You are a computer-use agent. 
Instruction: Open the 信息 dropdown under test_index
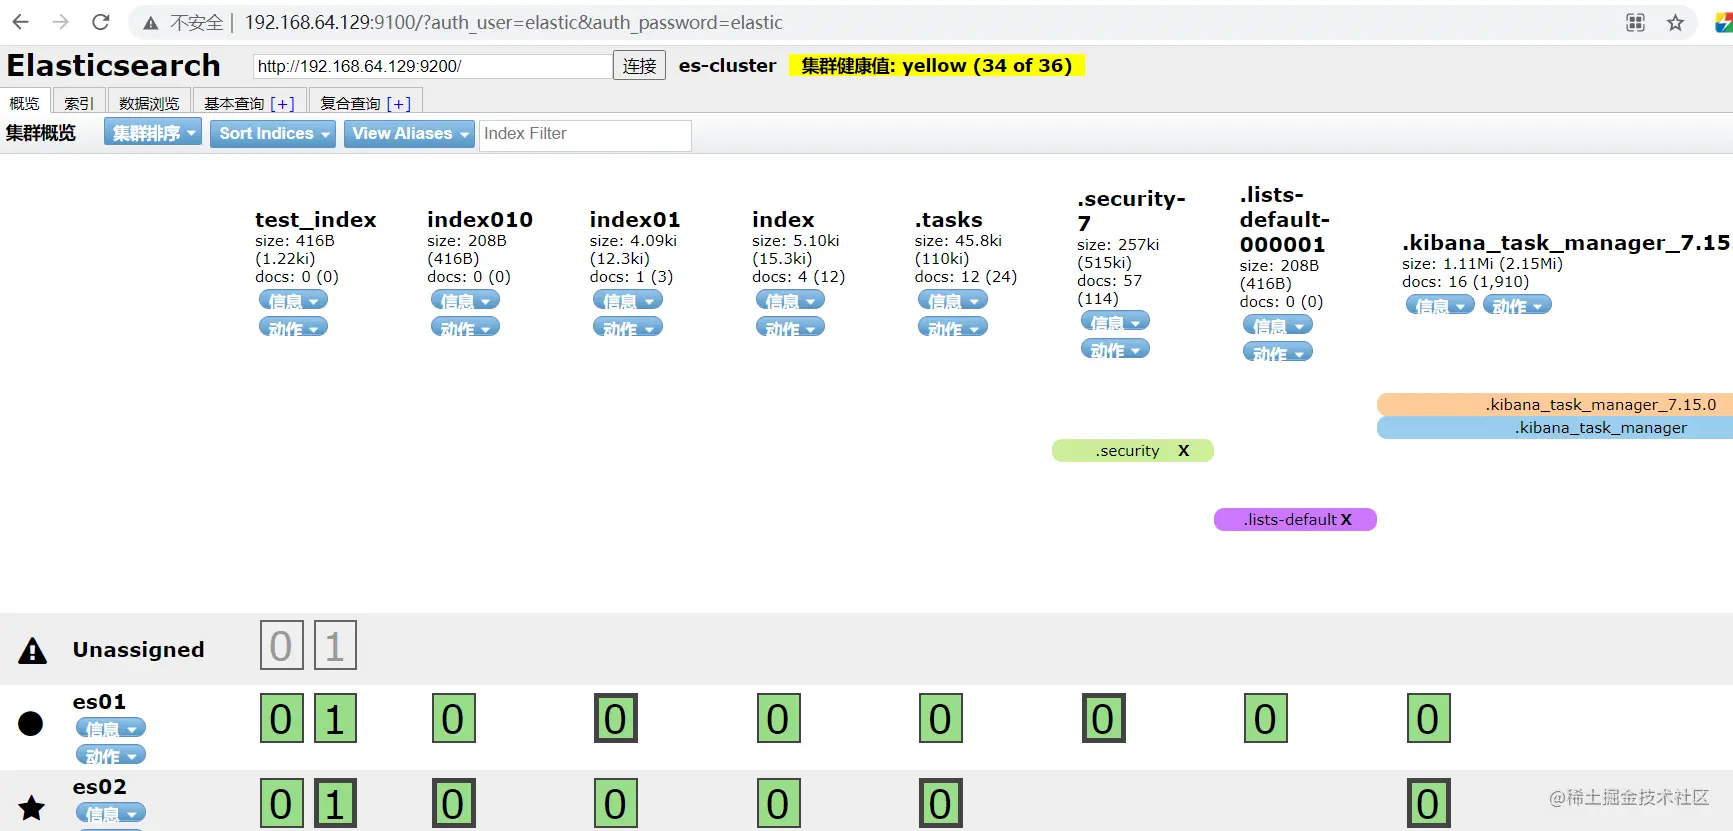tap(293, 300)
